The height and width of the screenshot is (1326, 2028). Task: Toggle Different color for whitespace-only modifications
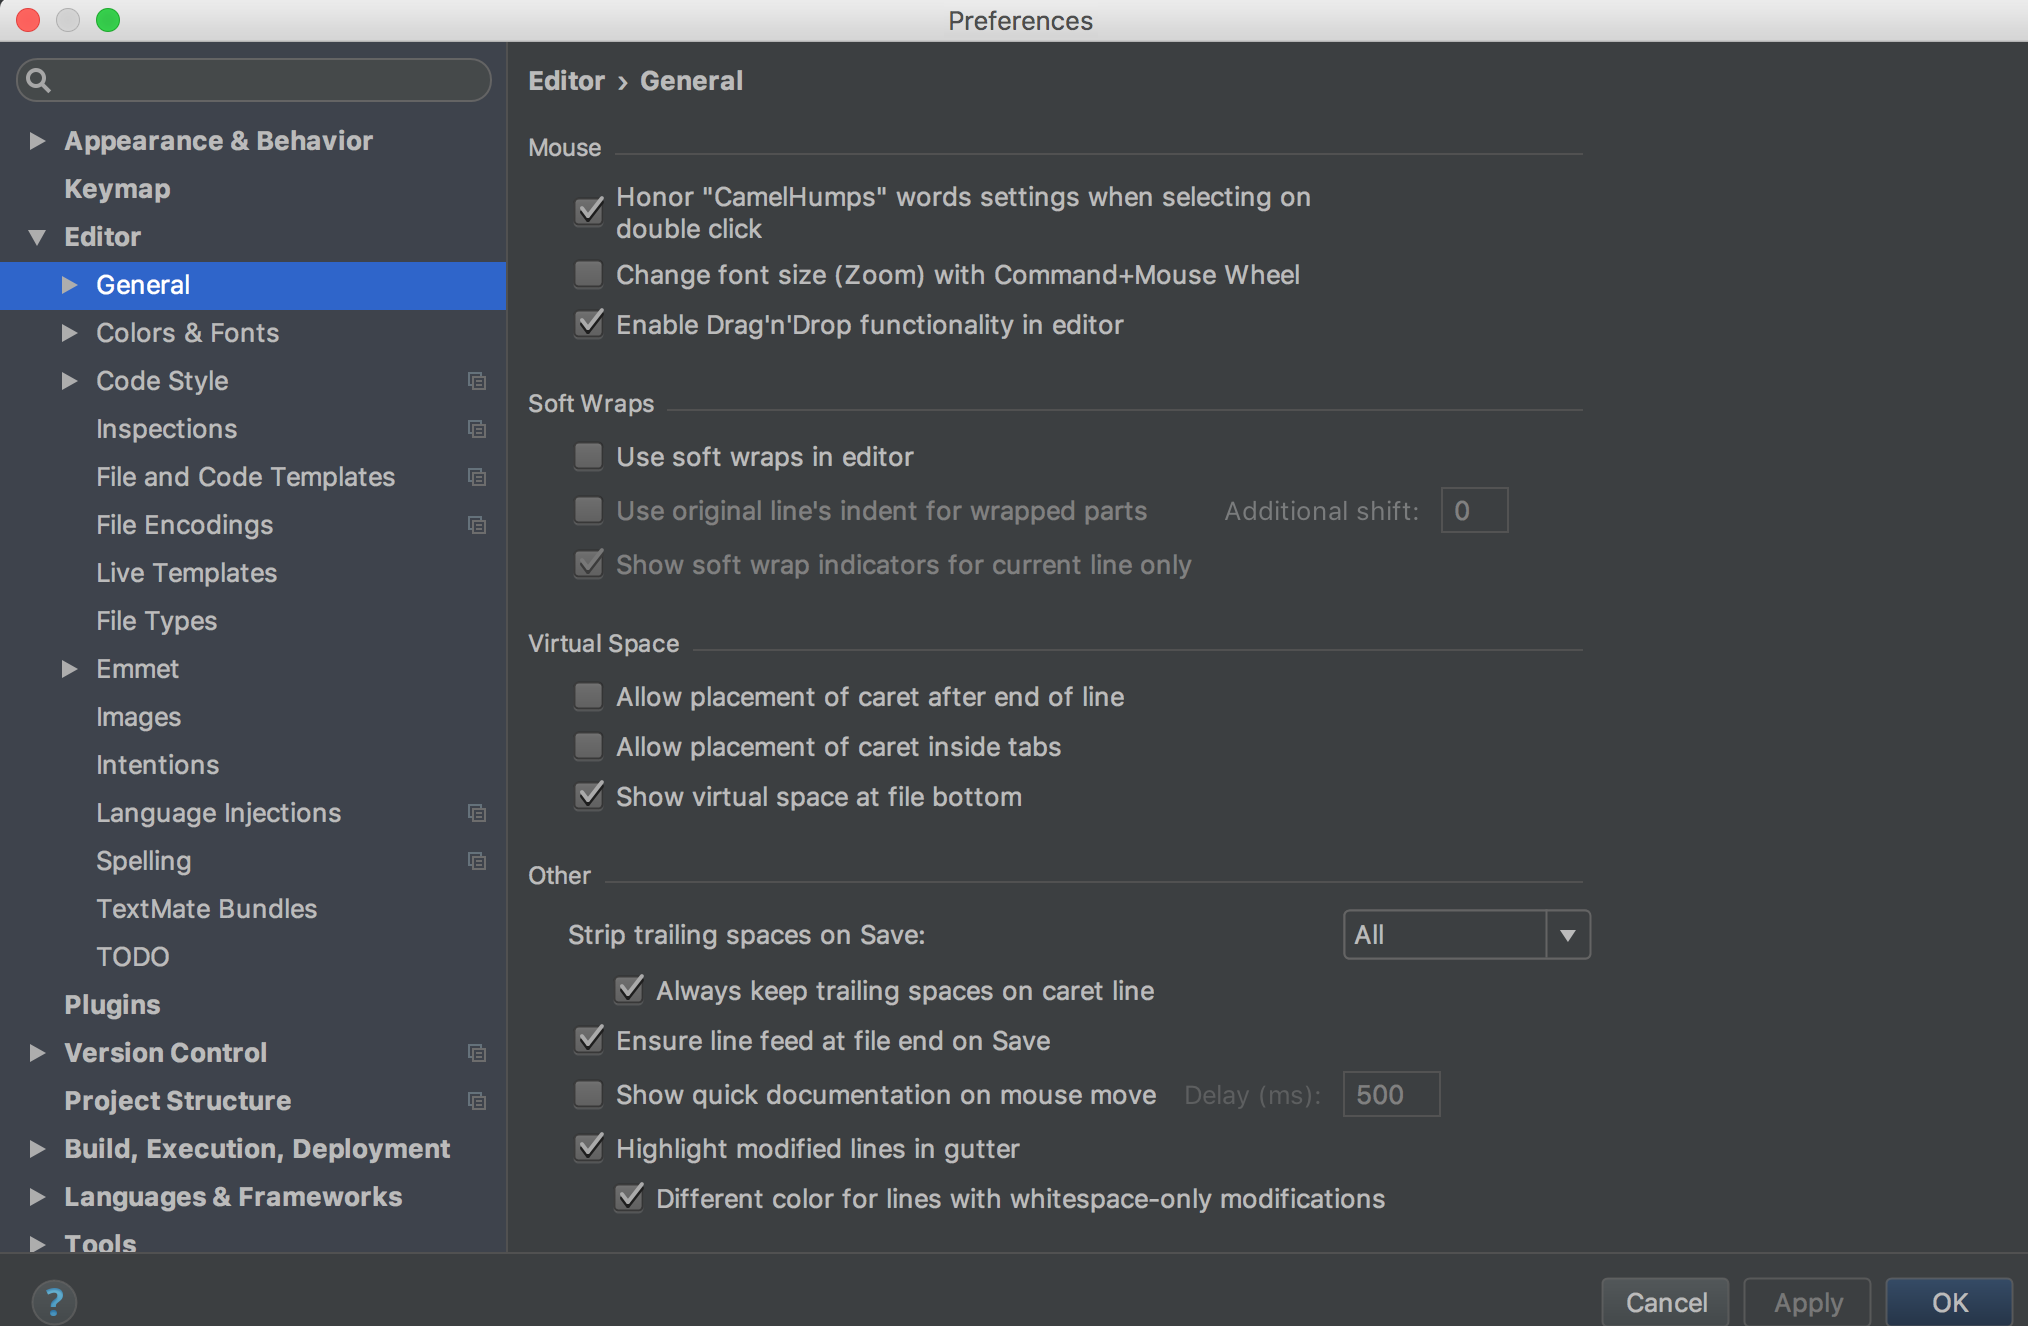[x=629, y=1197]
